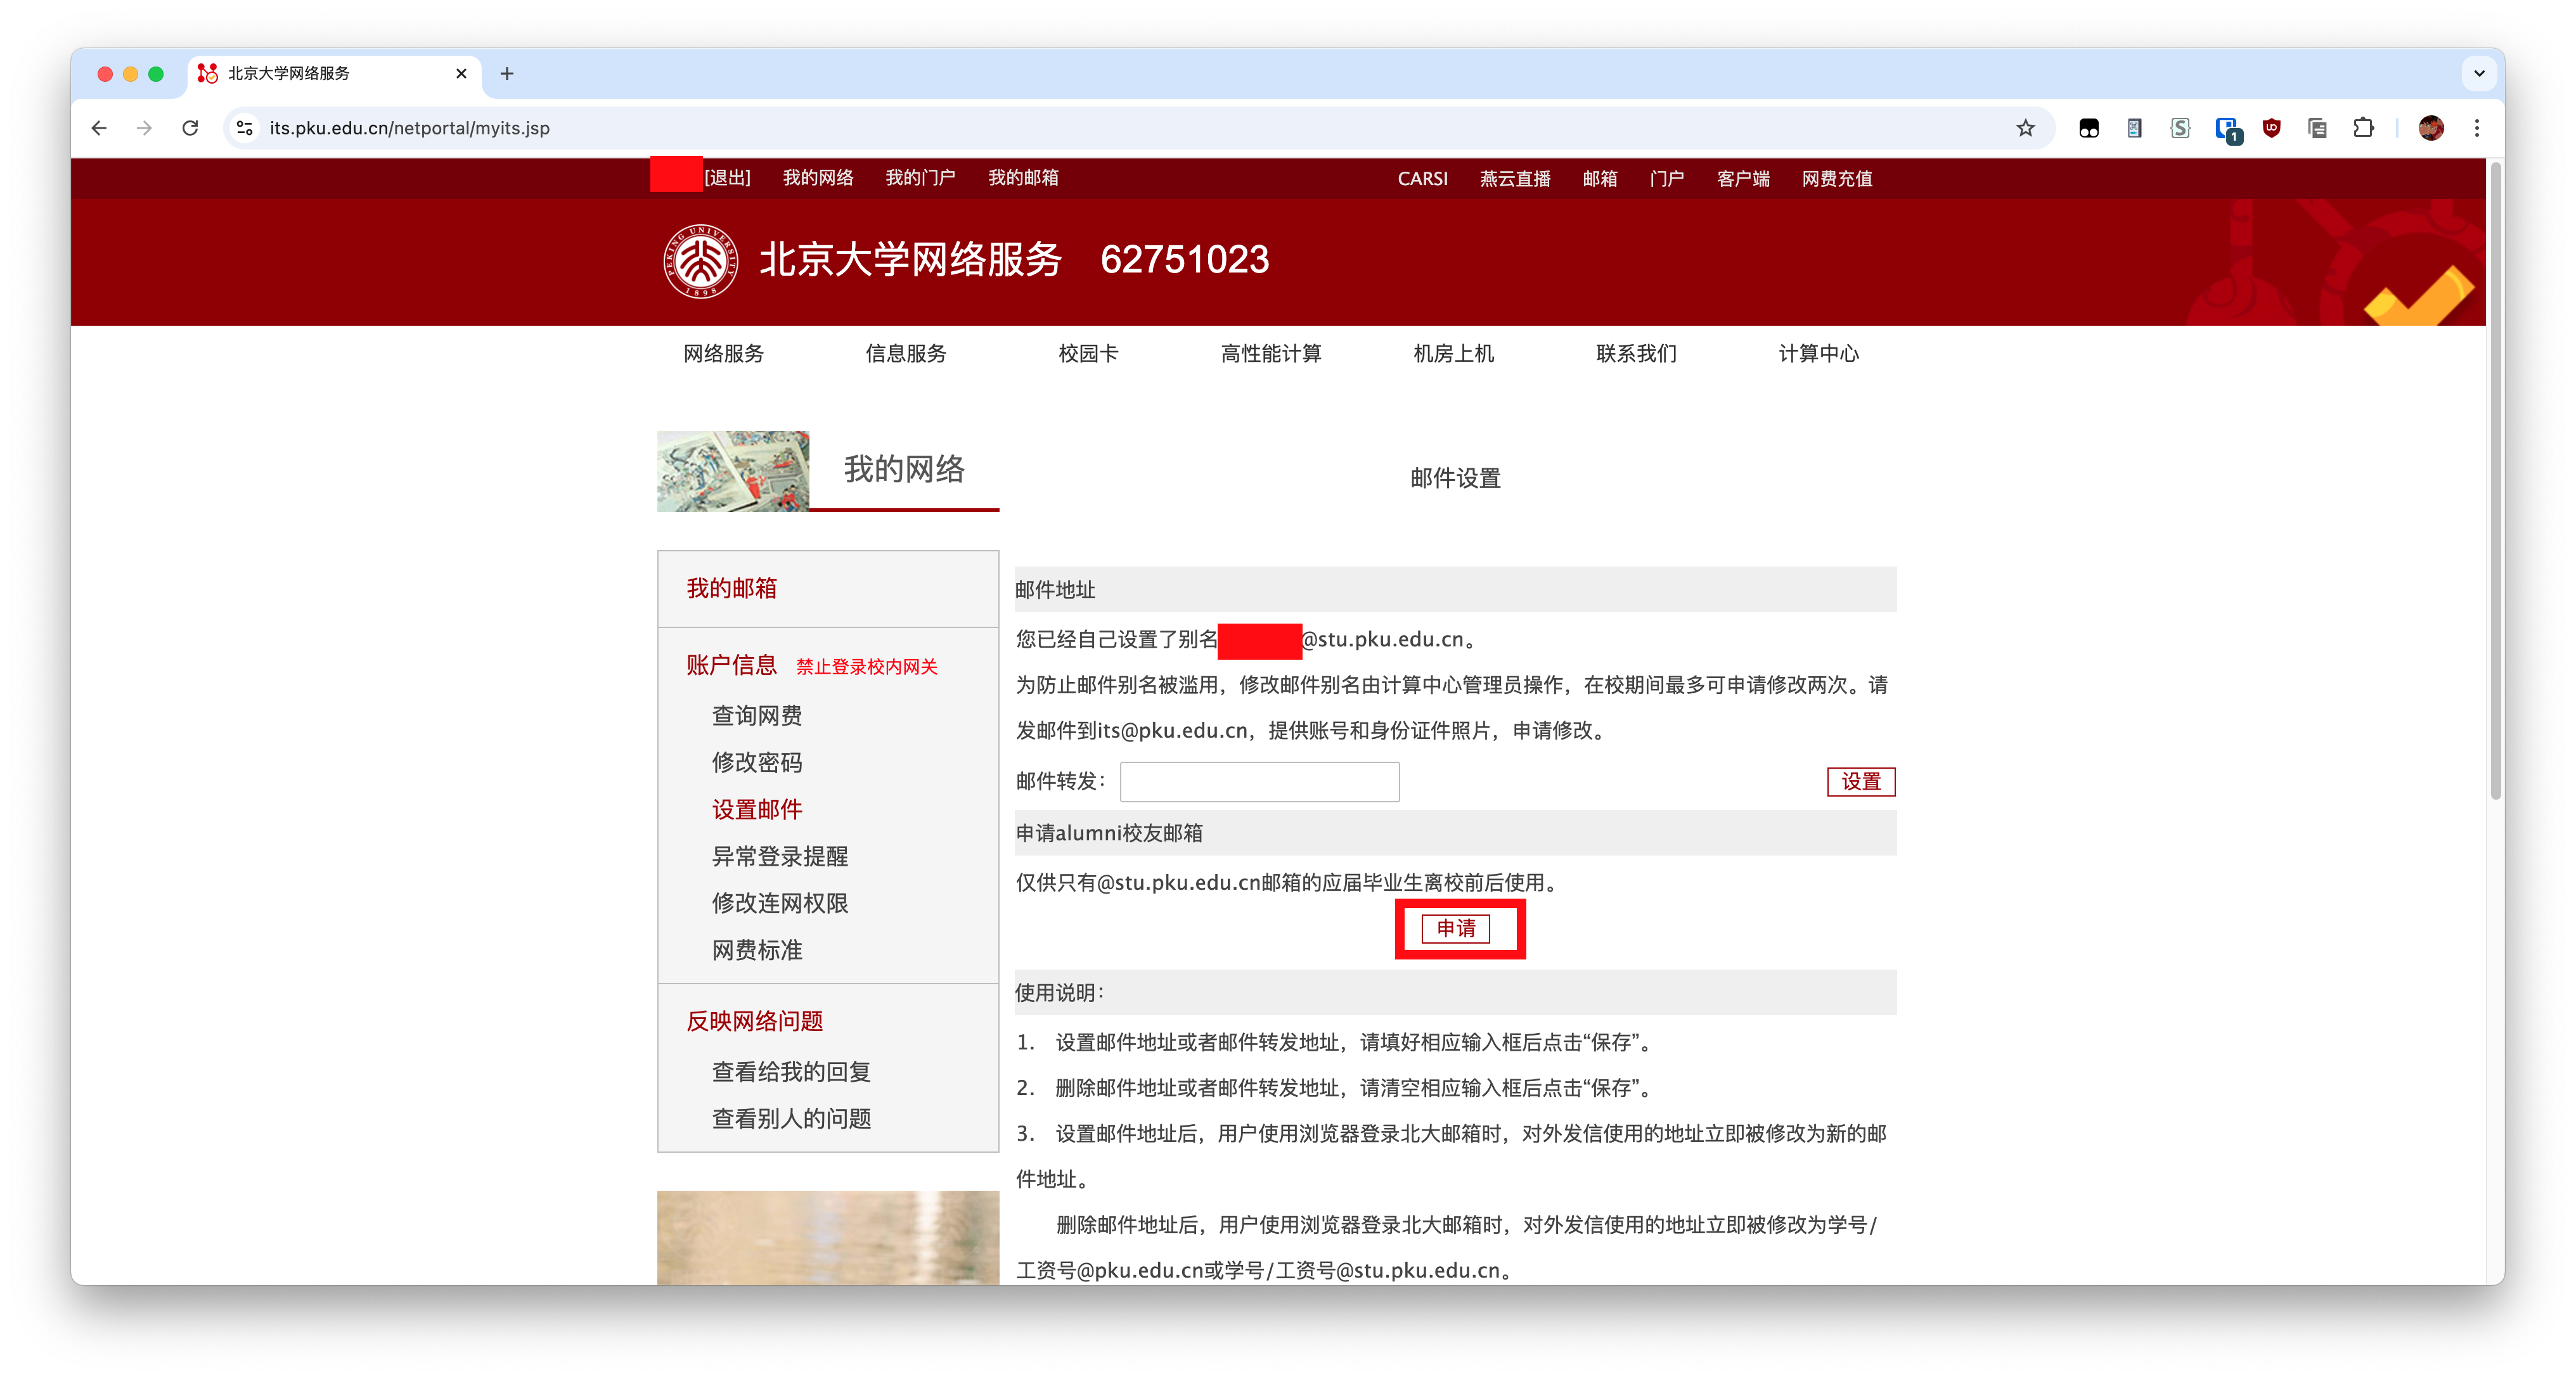The width and height of the screenshot is (2576, 1379).
Task: Open 修改密码 in the sidebar
Action: pos(758,762)
